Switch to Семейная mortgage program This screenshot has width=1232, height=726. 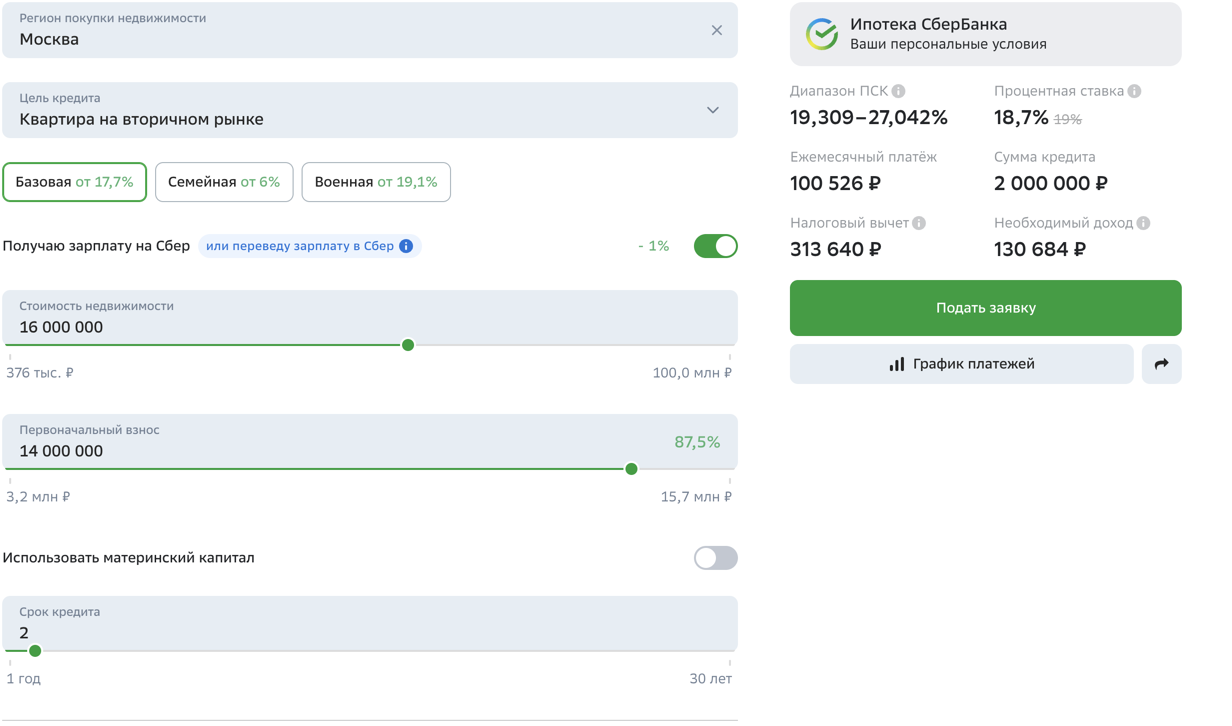point(224,182)
